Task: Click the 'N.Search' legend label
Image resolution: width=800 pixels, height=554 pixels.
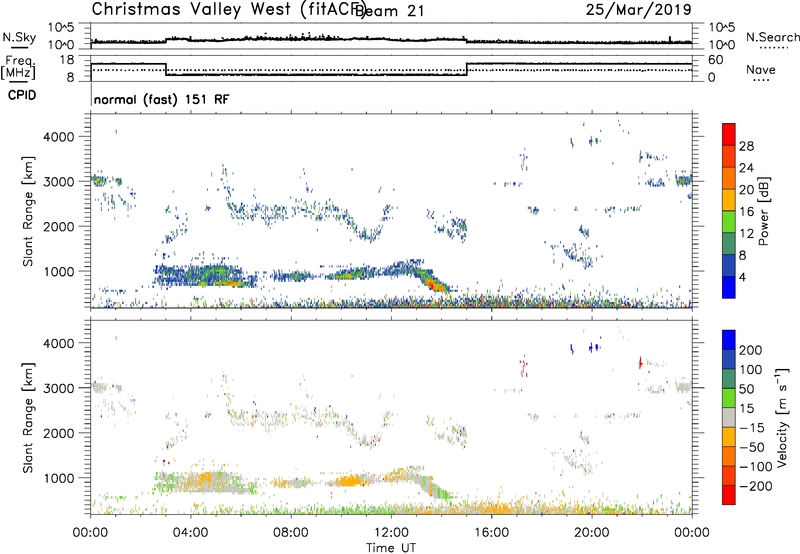Action: pos(772,37)
